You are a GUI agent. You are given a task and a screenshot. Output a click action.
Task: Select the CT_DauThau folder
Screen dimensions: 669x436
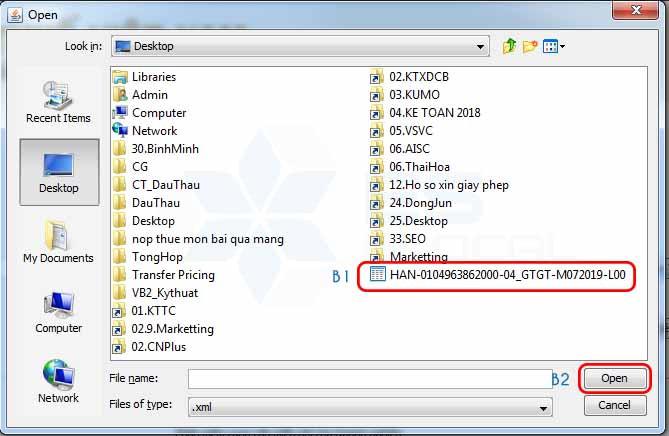click(157, 185)
